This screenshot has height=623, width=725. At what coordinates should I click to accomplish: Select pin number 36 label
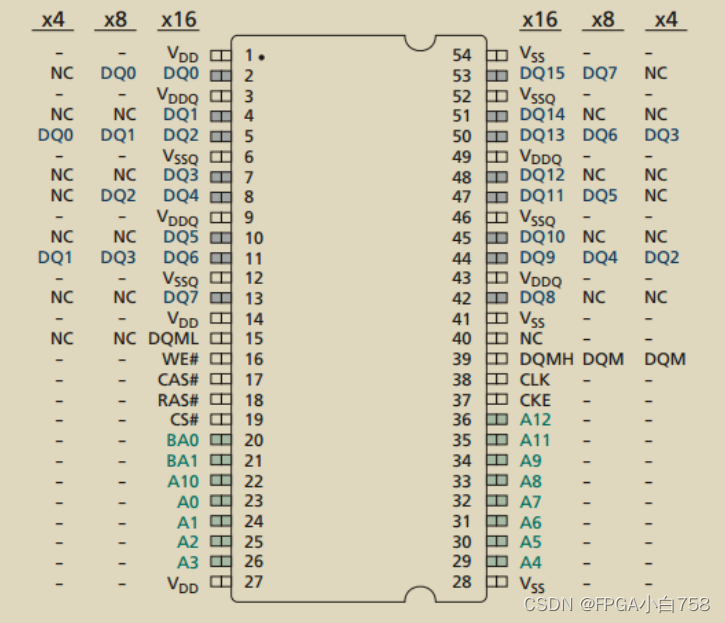click(461, 419)
